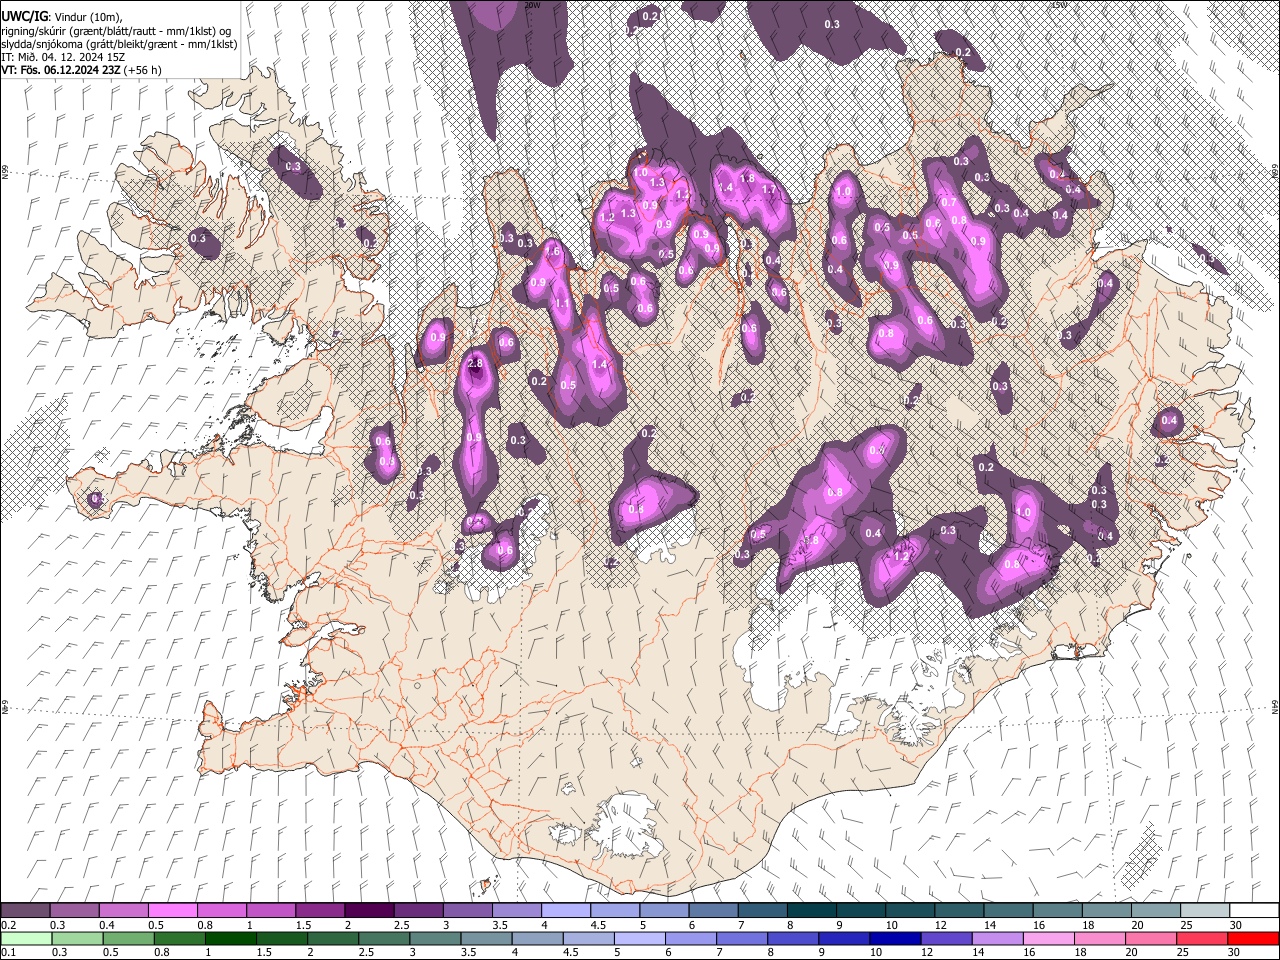Screen dimensions: 1280x960
Task: Select the dark green swatch between 1 and 1.5
Action: [231, 938]
